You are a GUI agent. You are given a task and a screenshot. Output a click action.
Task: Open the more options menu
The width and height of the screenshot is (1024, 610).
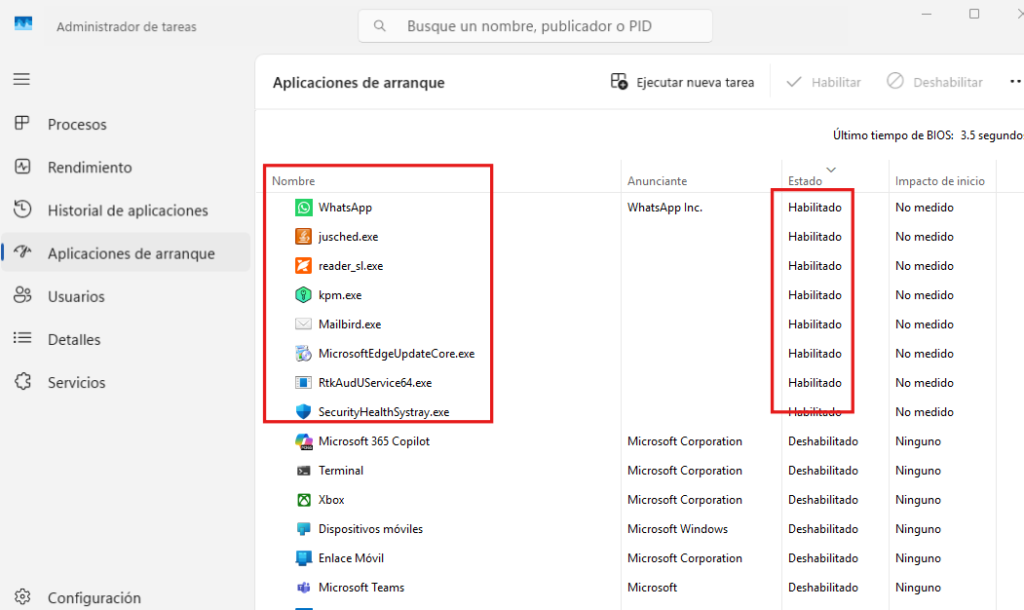1015,81
